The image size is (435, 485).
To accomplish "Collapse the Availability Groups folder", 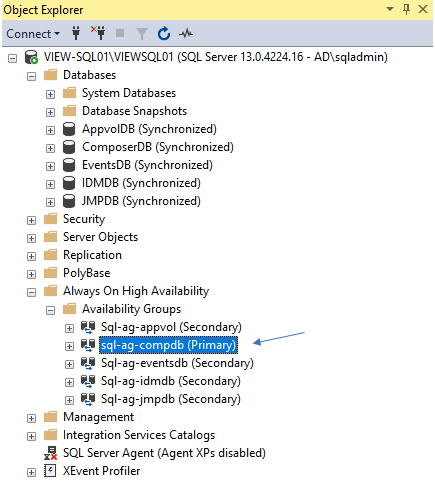I will [50, 310].
